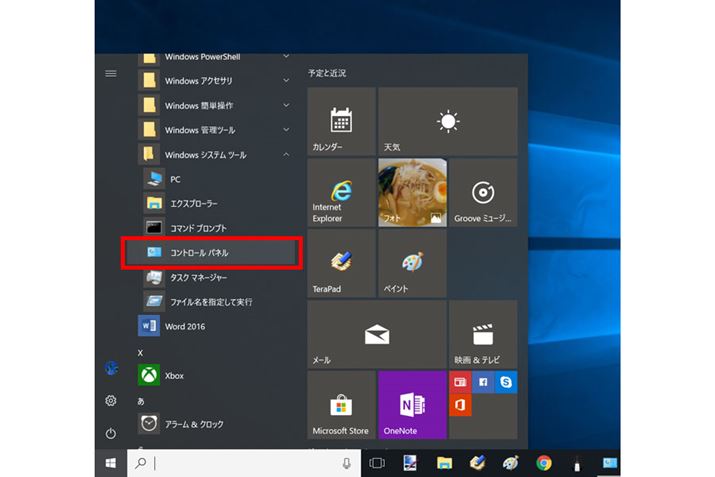Open the Calendar tile (カレンダー)
715x477 pixels.
coord(341,121)
